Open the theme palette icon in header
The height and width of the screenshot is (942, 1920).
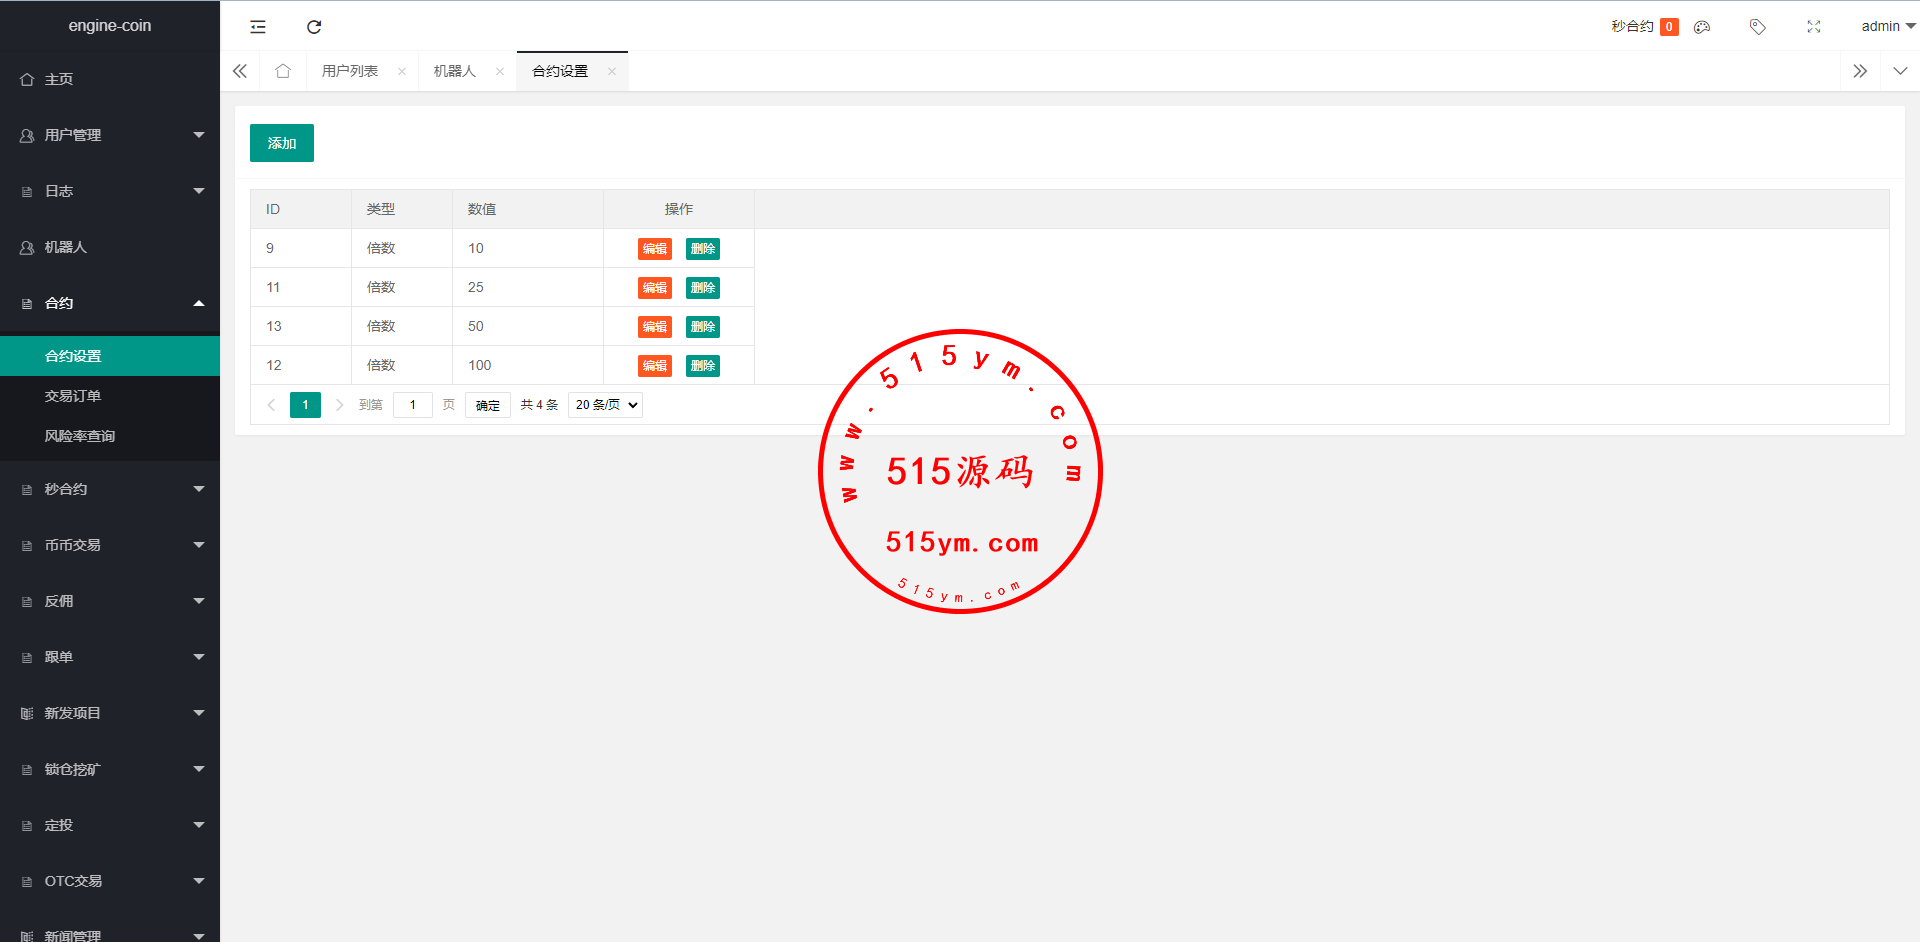tap(1702, 27)
